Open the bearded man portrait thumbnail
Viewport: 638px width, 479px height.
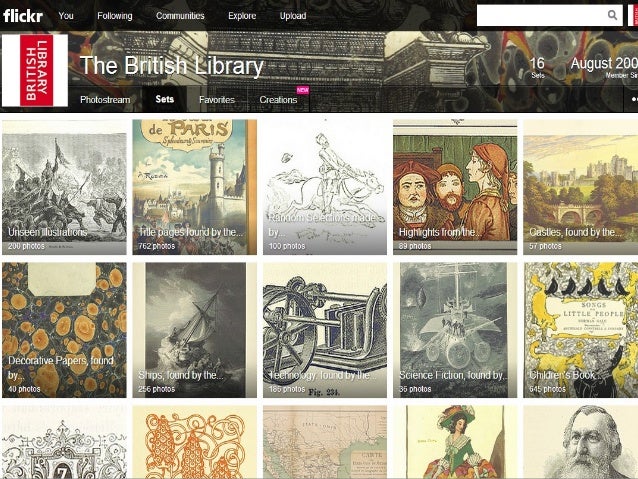(581, 442)
